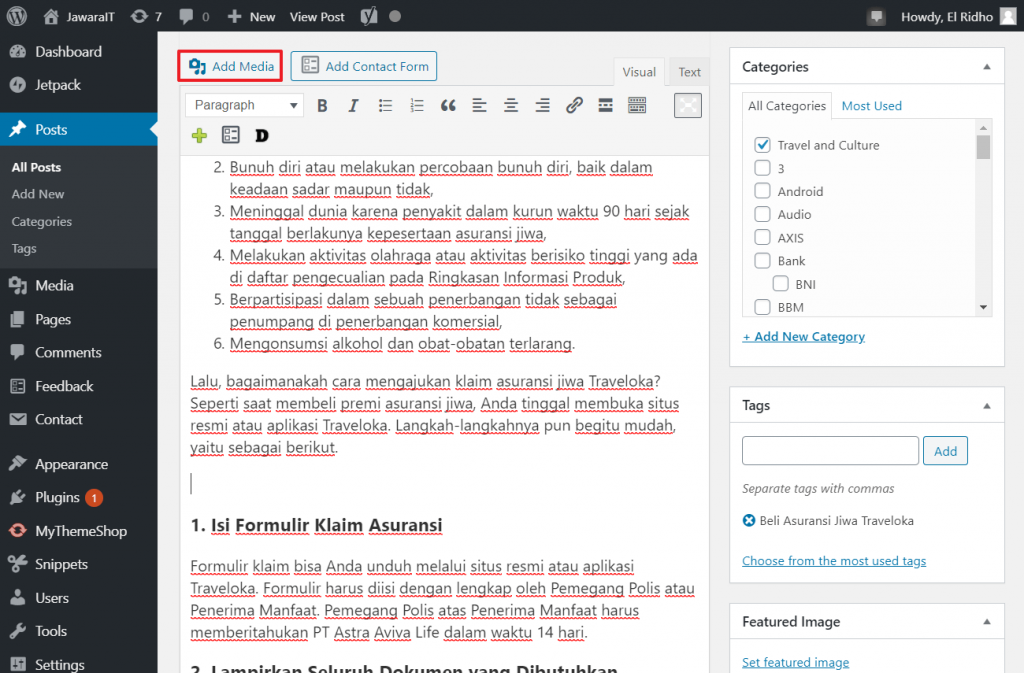The height and width of the screenshot is (673, 1024).
Task: Open the Set featured image link
Action: [x=795, y=662]
